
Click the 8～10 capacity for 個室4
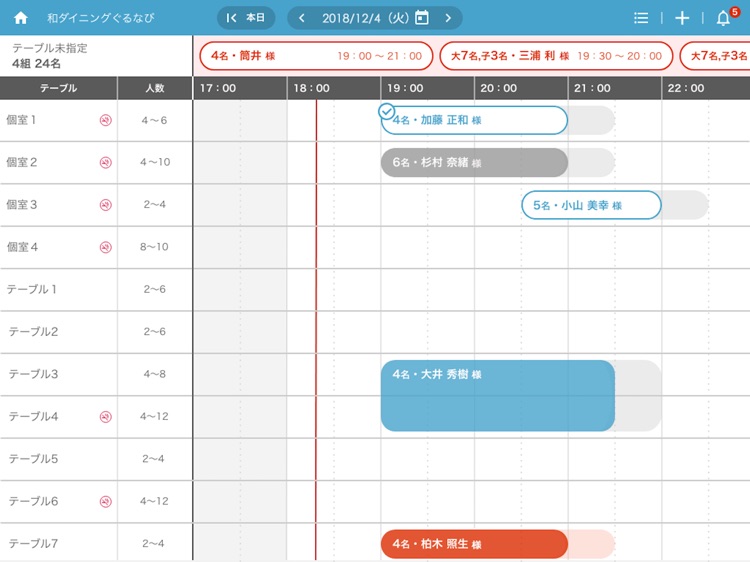coord(154,247)
